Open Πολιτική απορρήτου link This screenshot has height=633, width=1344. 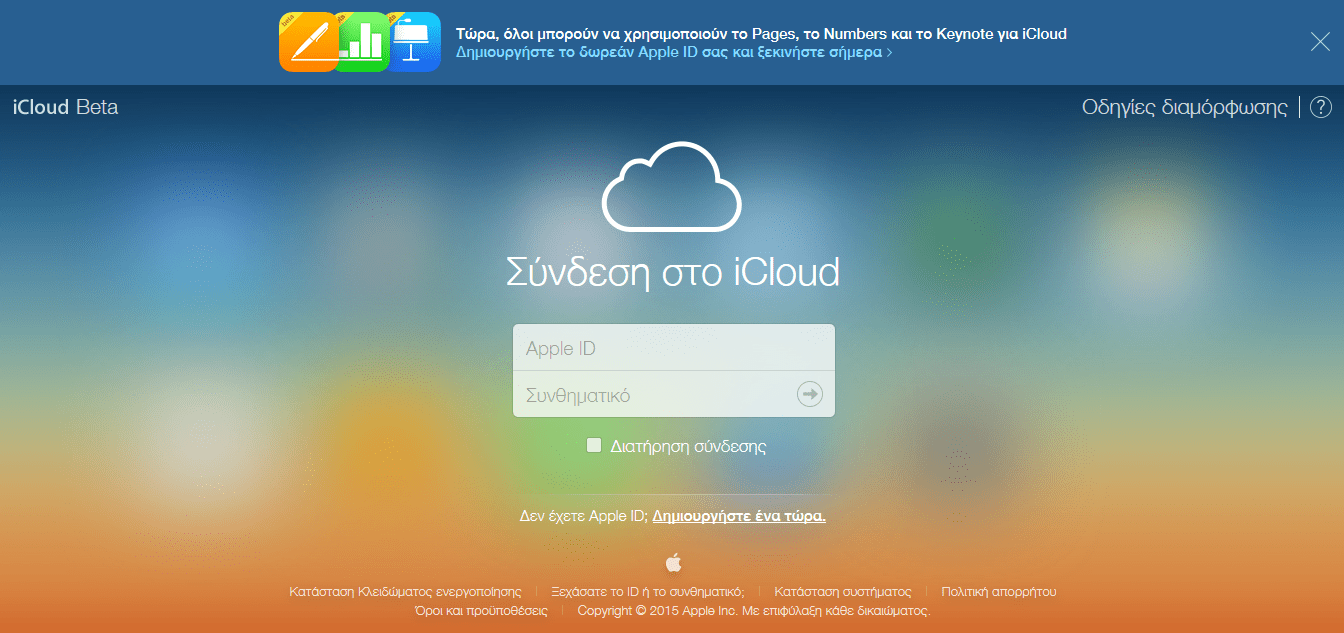(999, 591)
